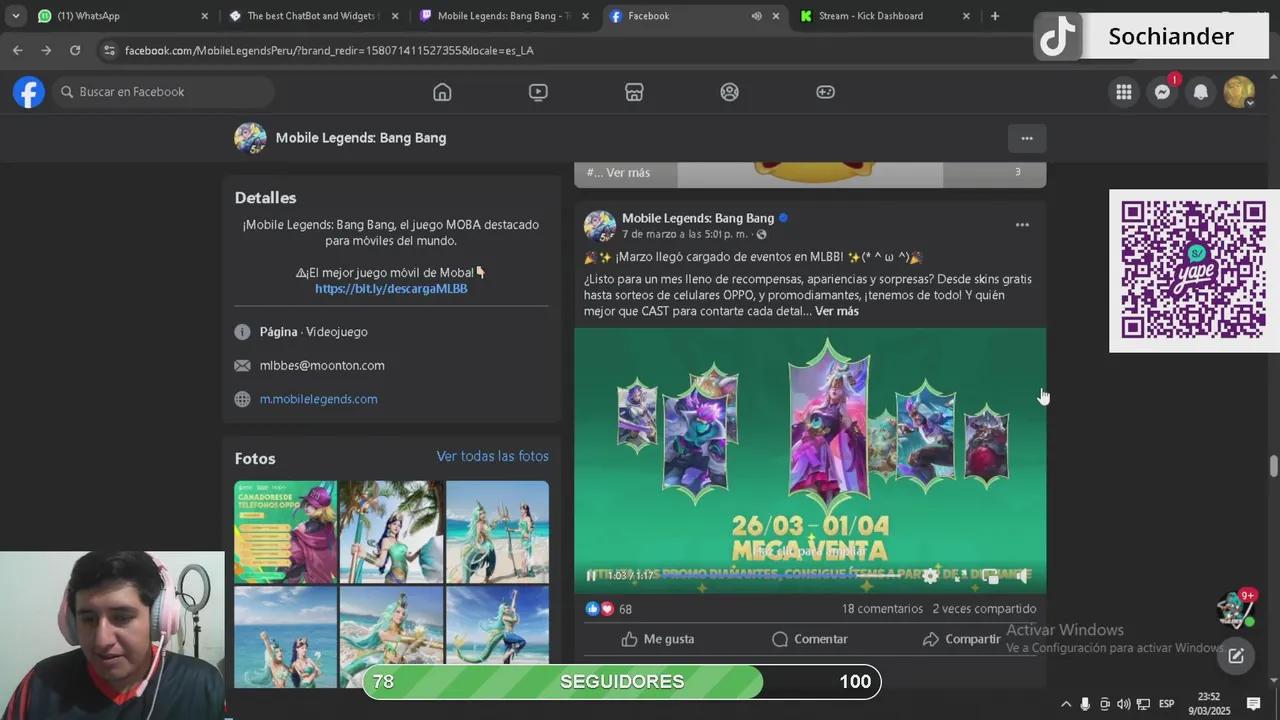Screen dimensions: 1280x720
Task: Close the Facebook browser tab
Action: (775, 16)
